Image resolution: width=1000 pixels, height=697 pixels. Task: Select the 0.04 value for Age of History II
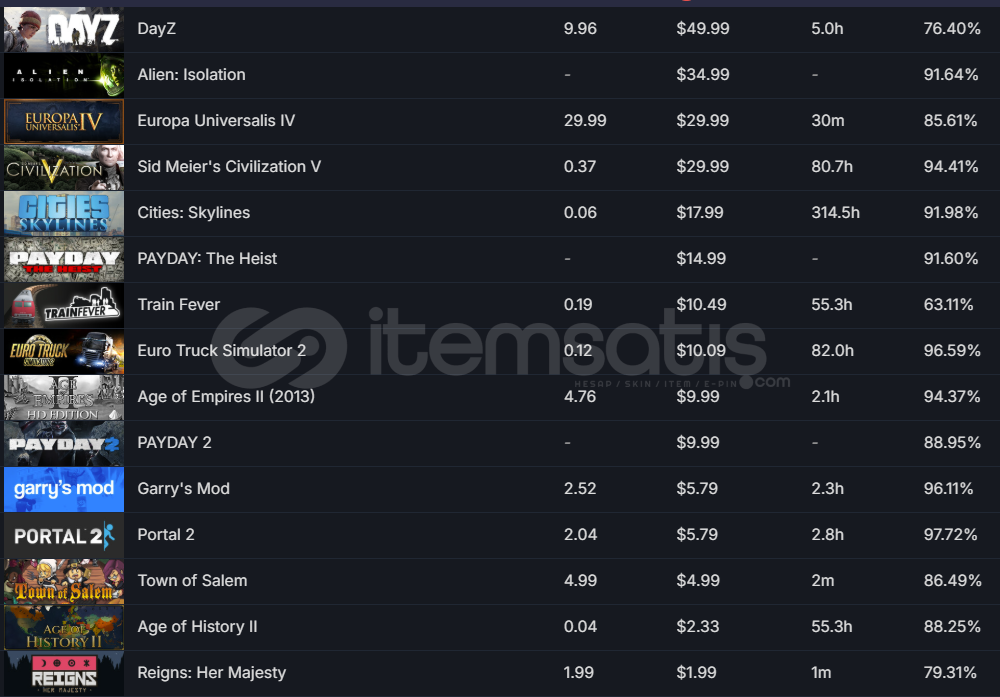click(580, 626)
